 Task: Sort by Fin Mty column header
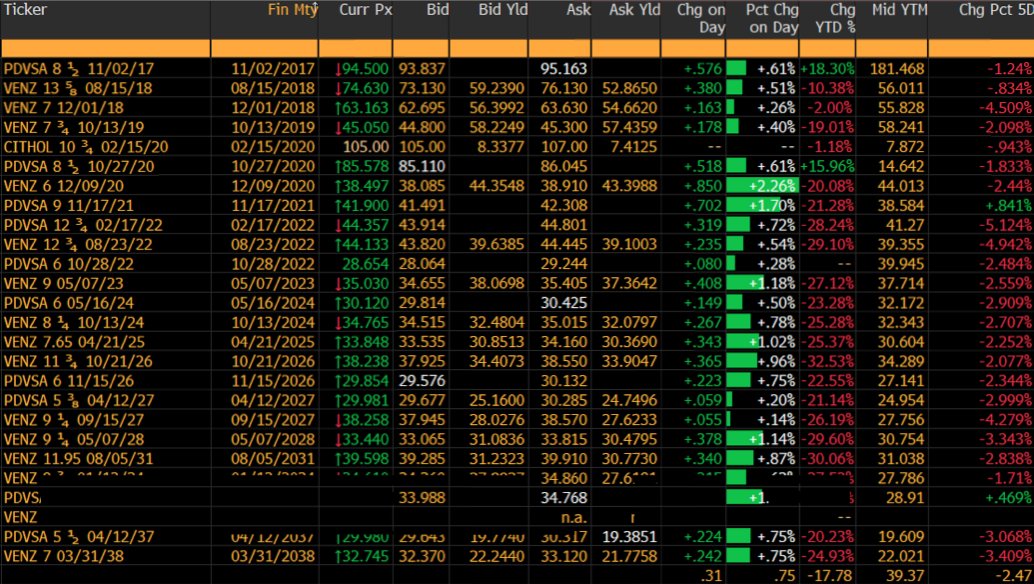(x=292, y=10)
